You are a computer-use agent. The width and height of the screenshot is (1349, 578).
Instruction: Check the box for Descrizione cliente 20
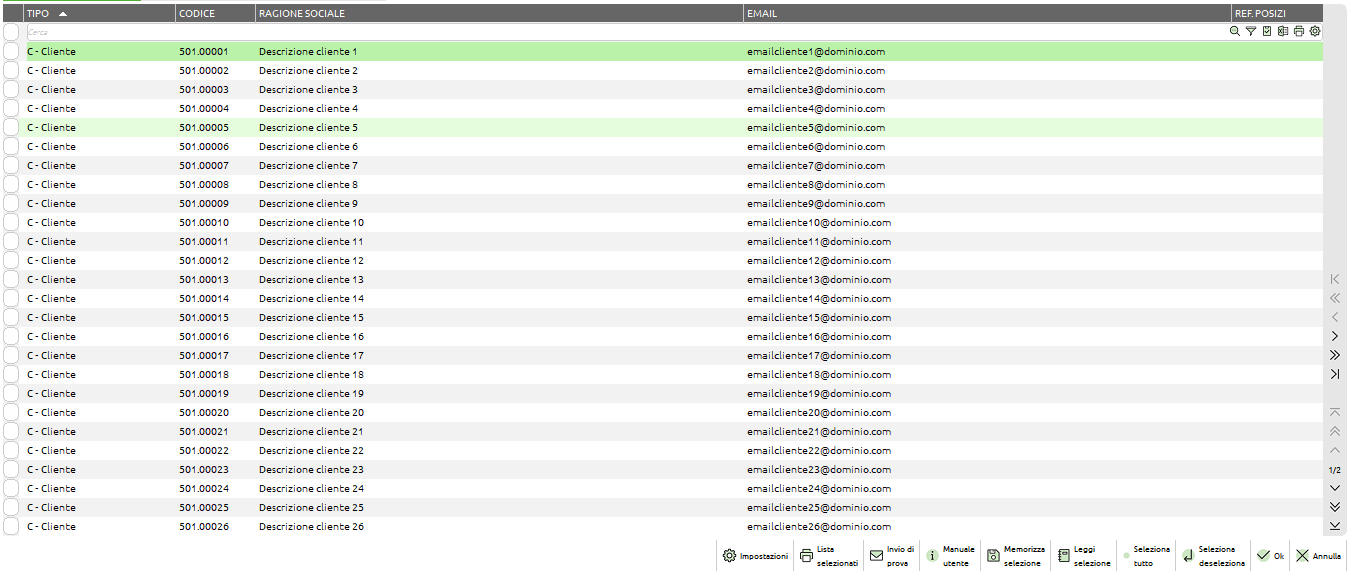point(11,413)
